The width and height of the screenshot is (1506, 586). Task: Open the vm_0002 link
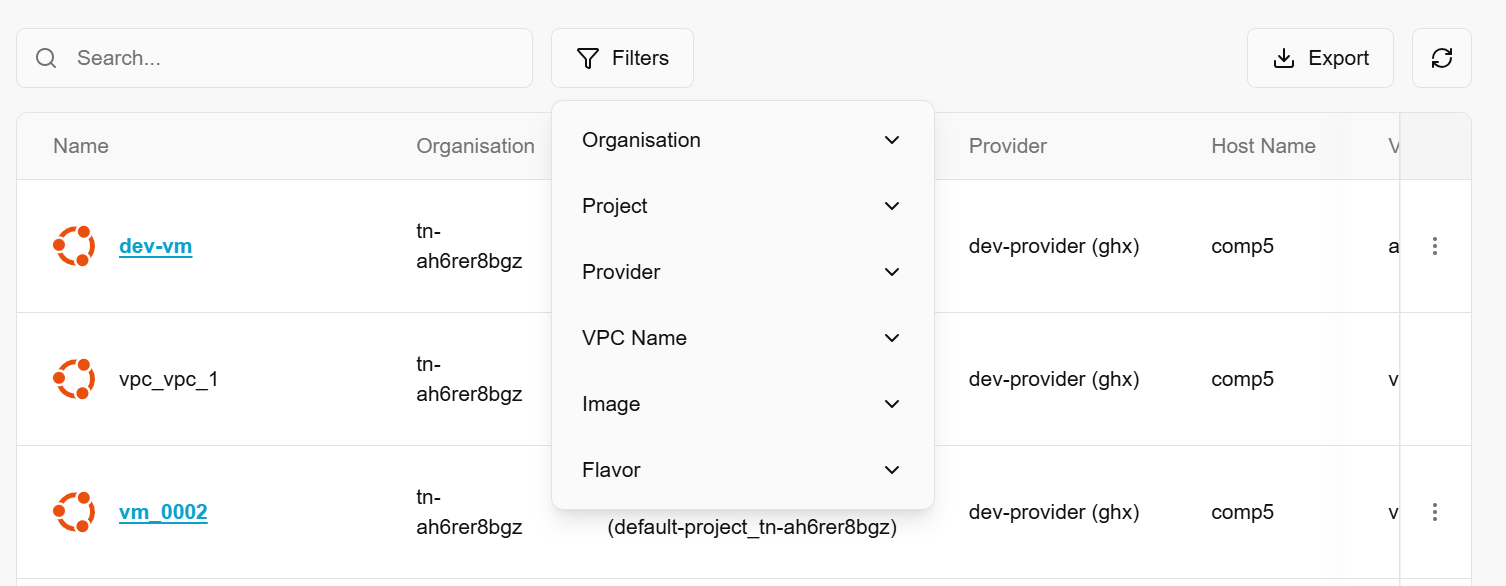tap(163, 512)
